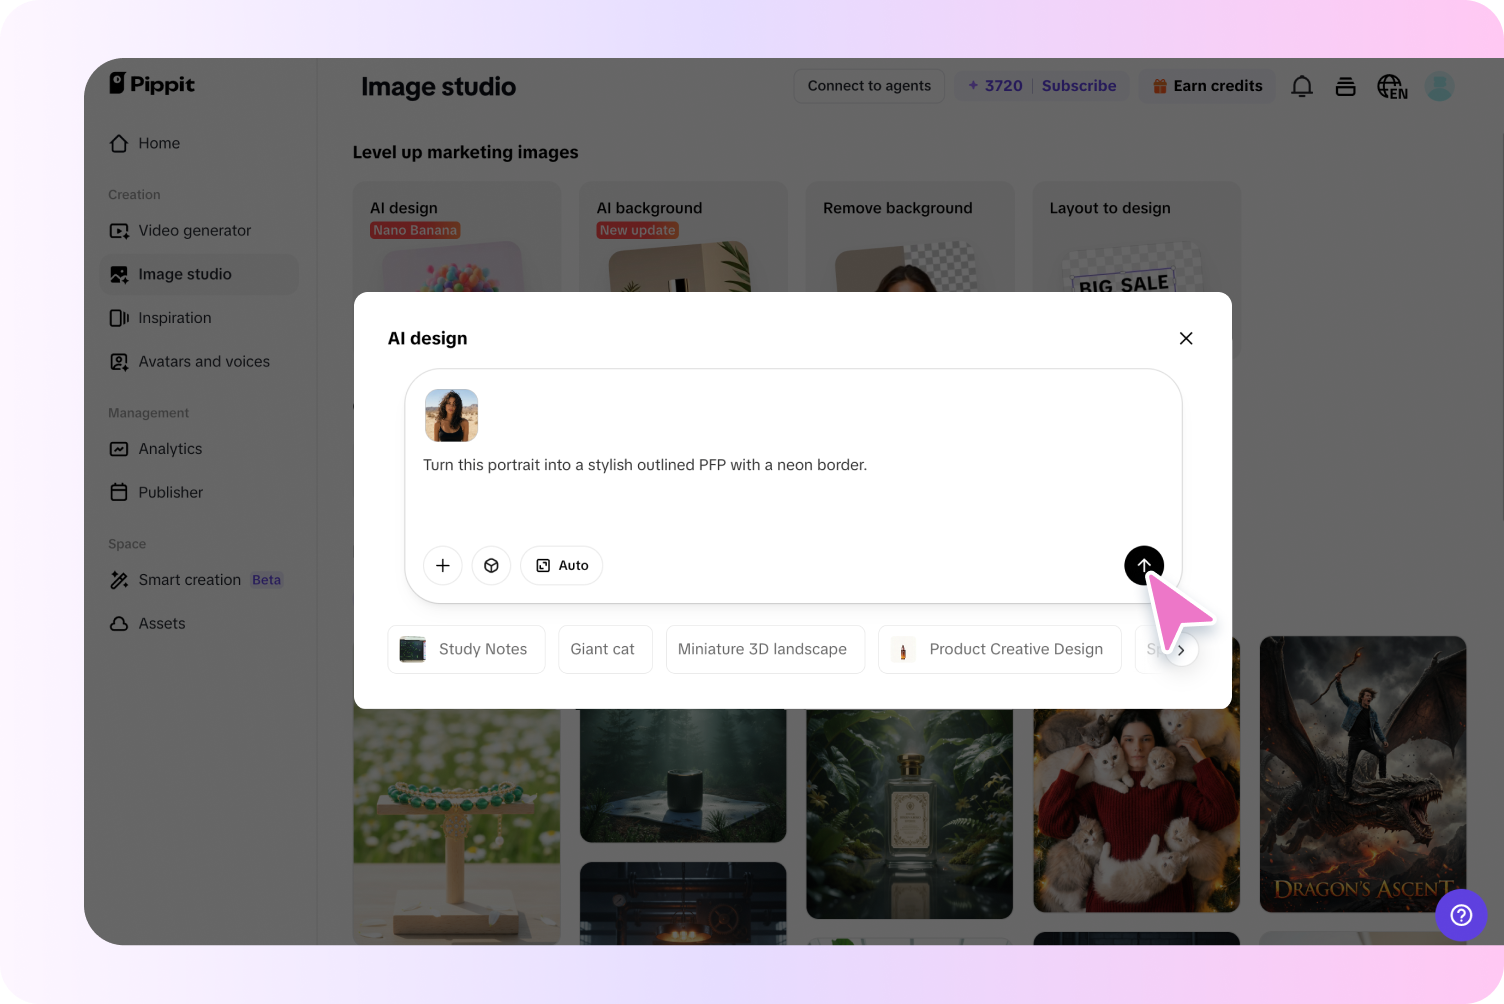Choose Product Creative Design suggestion

coord(1000,649)
